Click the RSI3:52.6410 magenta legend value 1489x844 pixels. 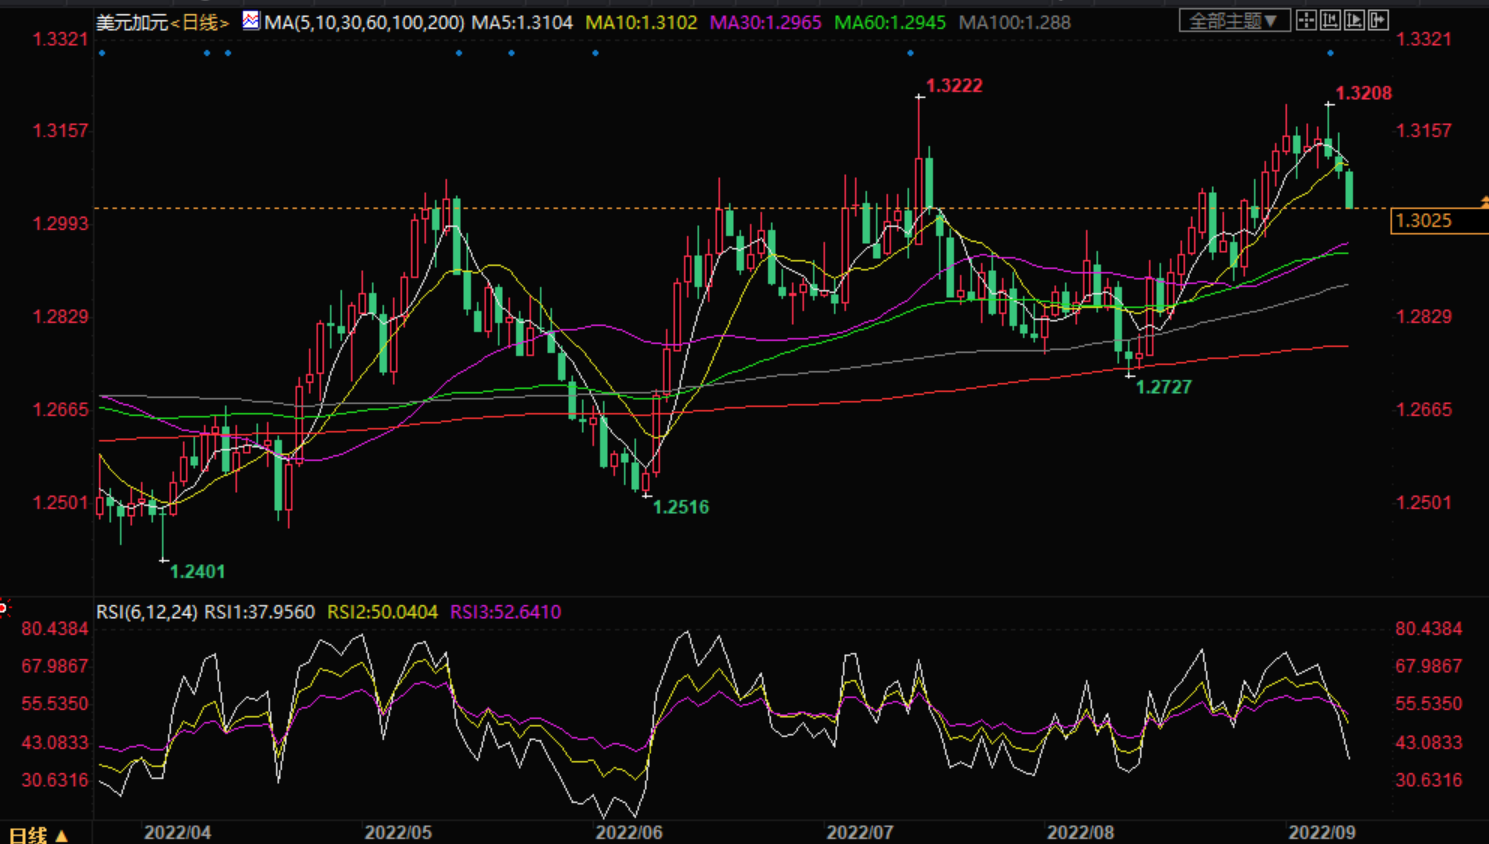(505, 612)
